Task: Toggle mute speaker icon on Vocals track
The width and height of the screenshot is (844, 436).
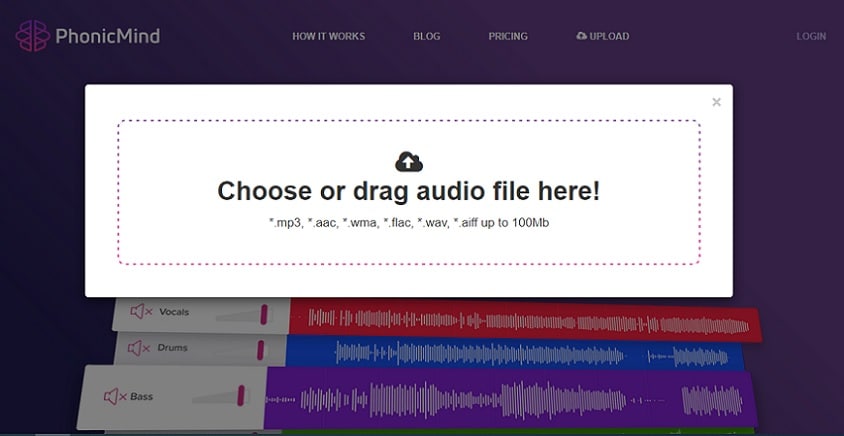Action: [141, 311]
